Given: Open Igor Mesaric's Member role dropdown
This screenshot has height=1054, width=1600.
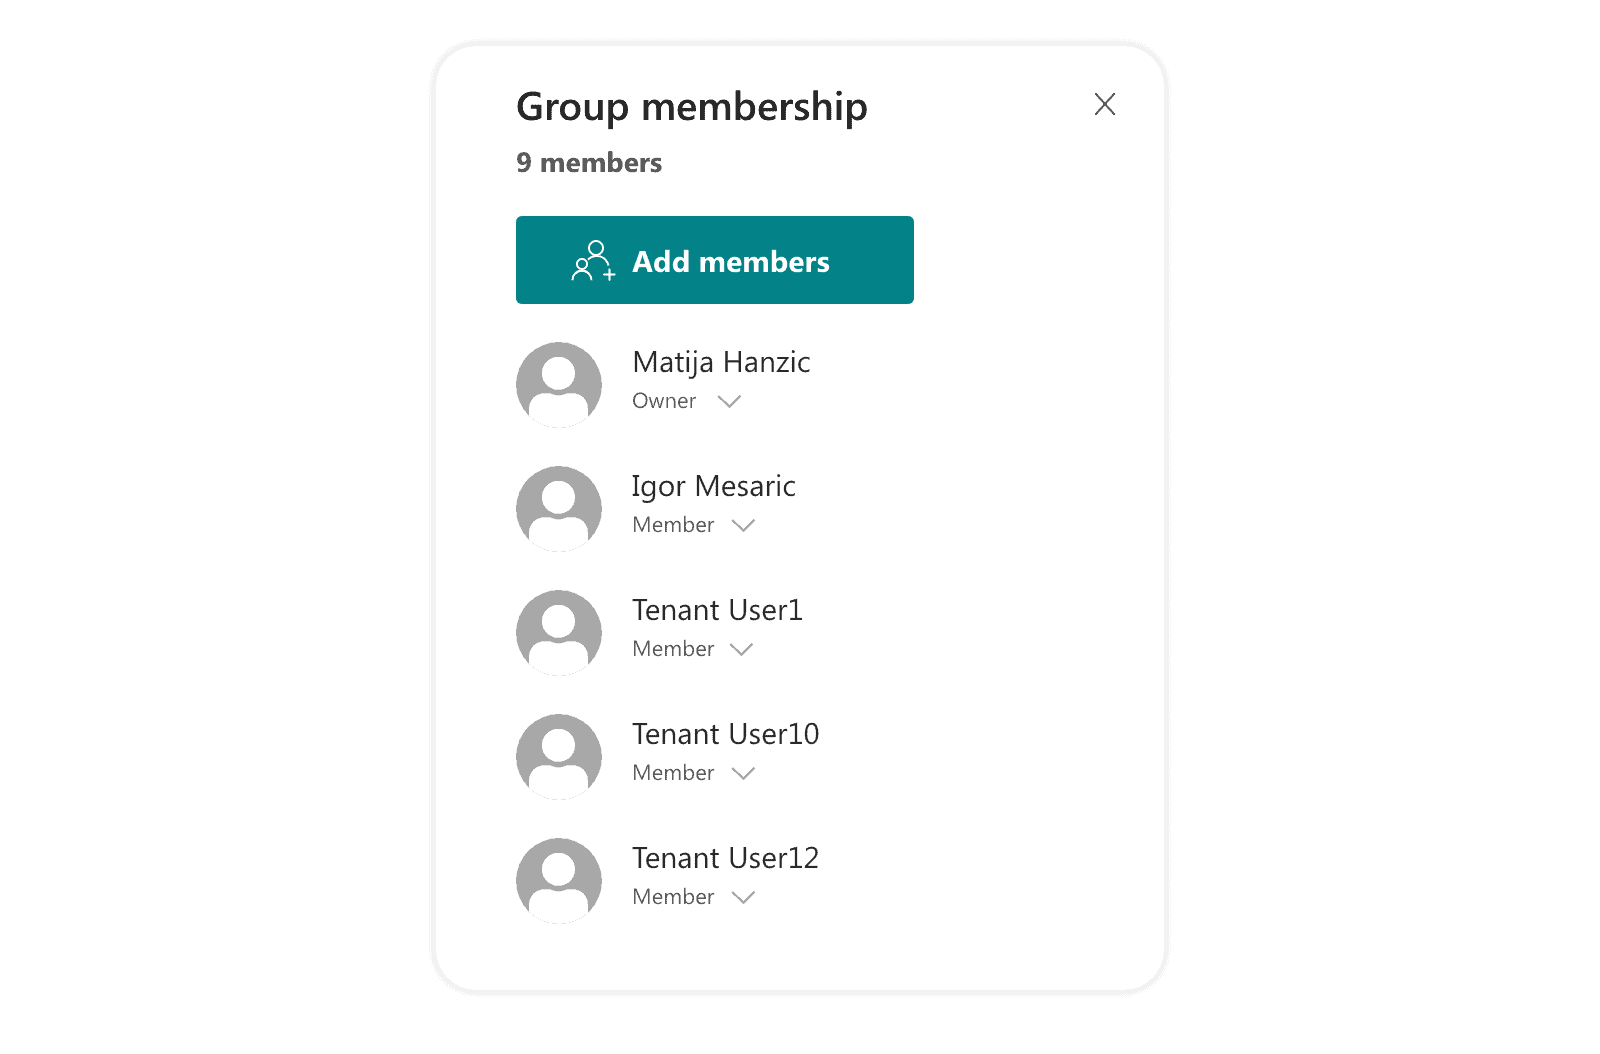Looking at the screenshot, I should click(743, 525).
